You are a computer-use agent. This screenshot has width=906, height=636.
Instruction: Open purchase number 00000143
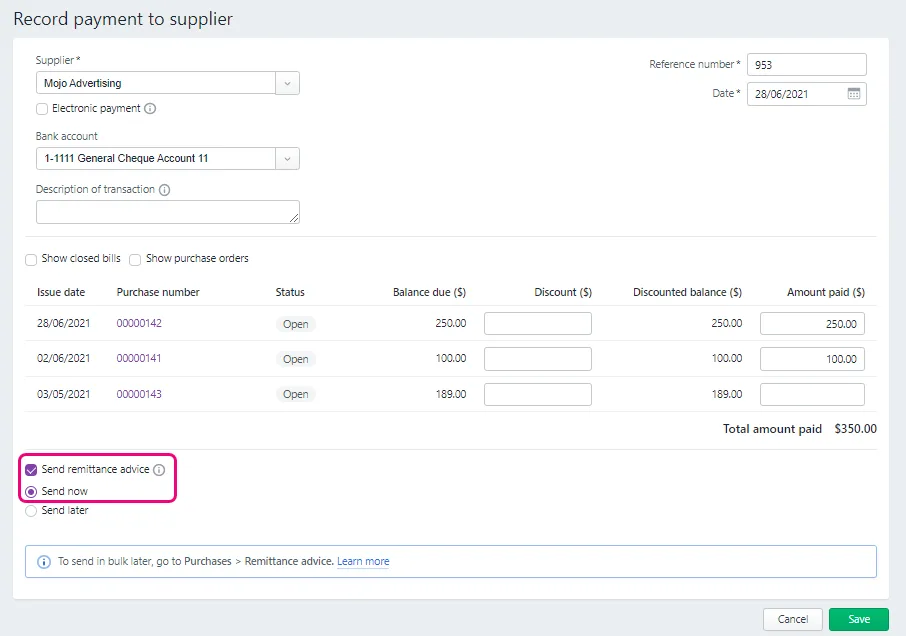[x=139, y=394]
